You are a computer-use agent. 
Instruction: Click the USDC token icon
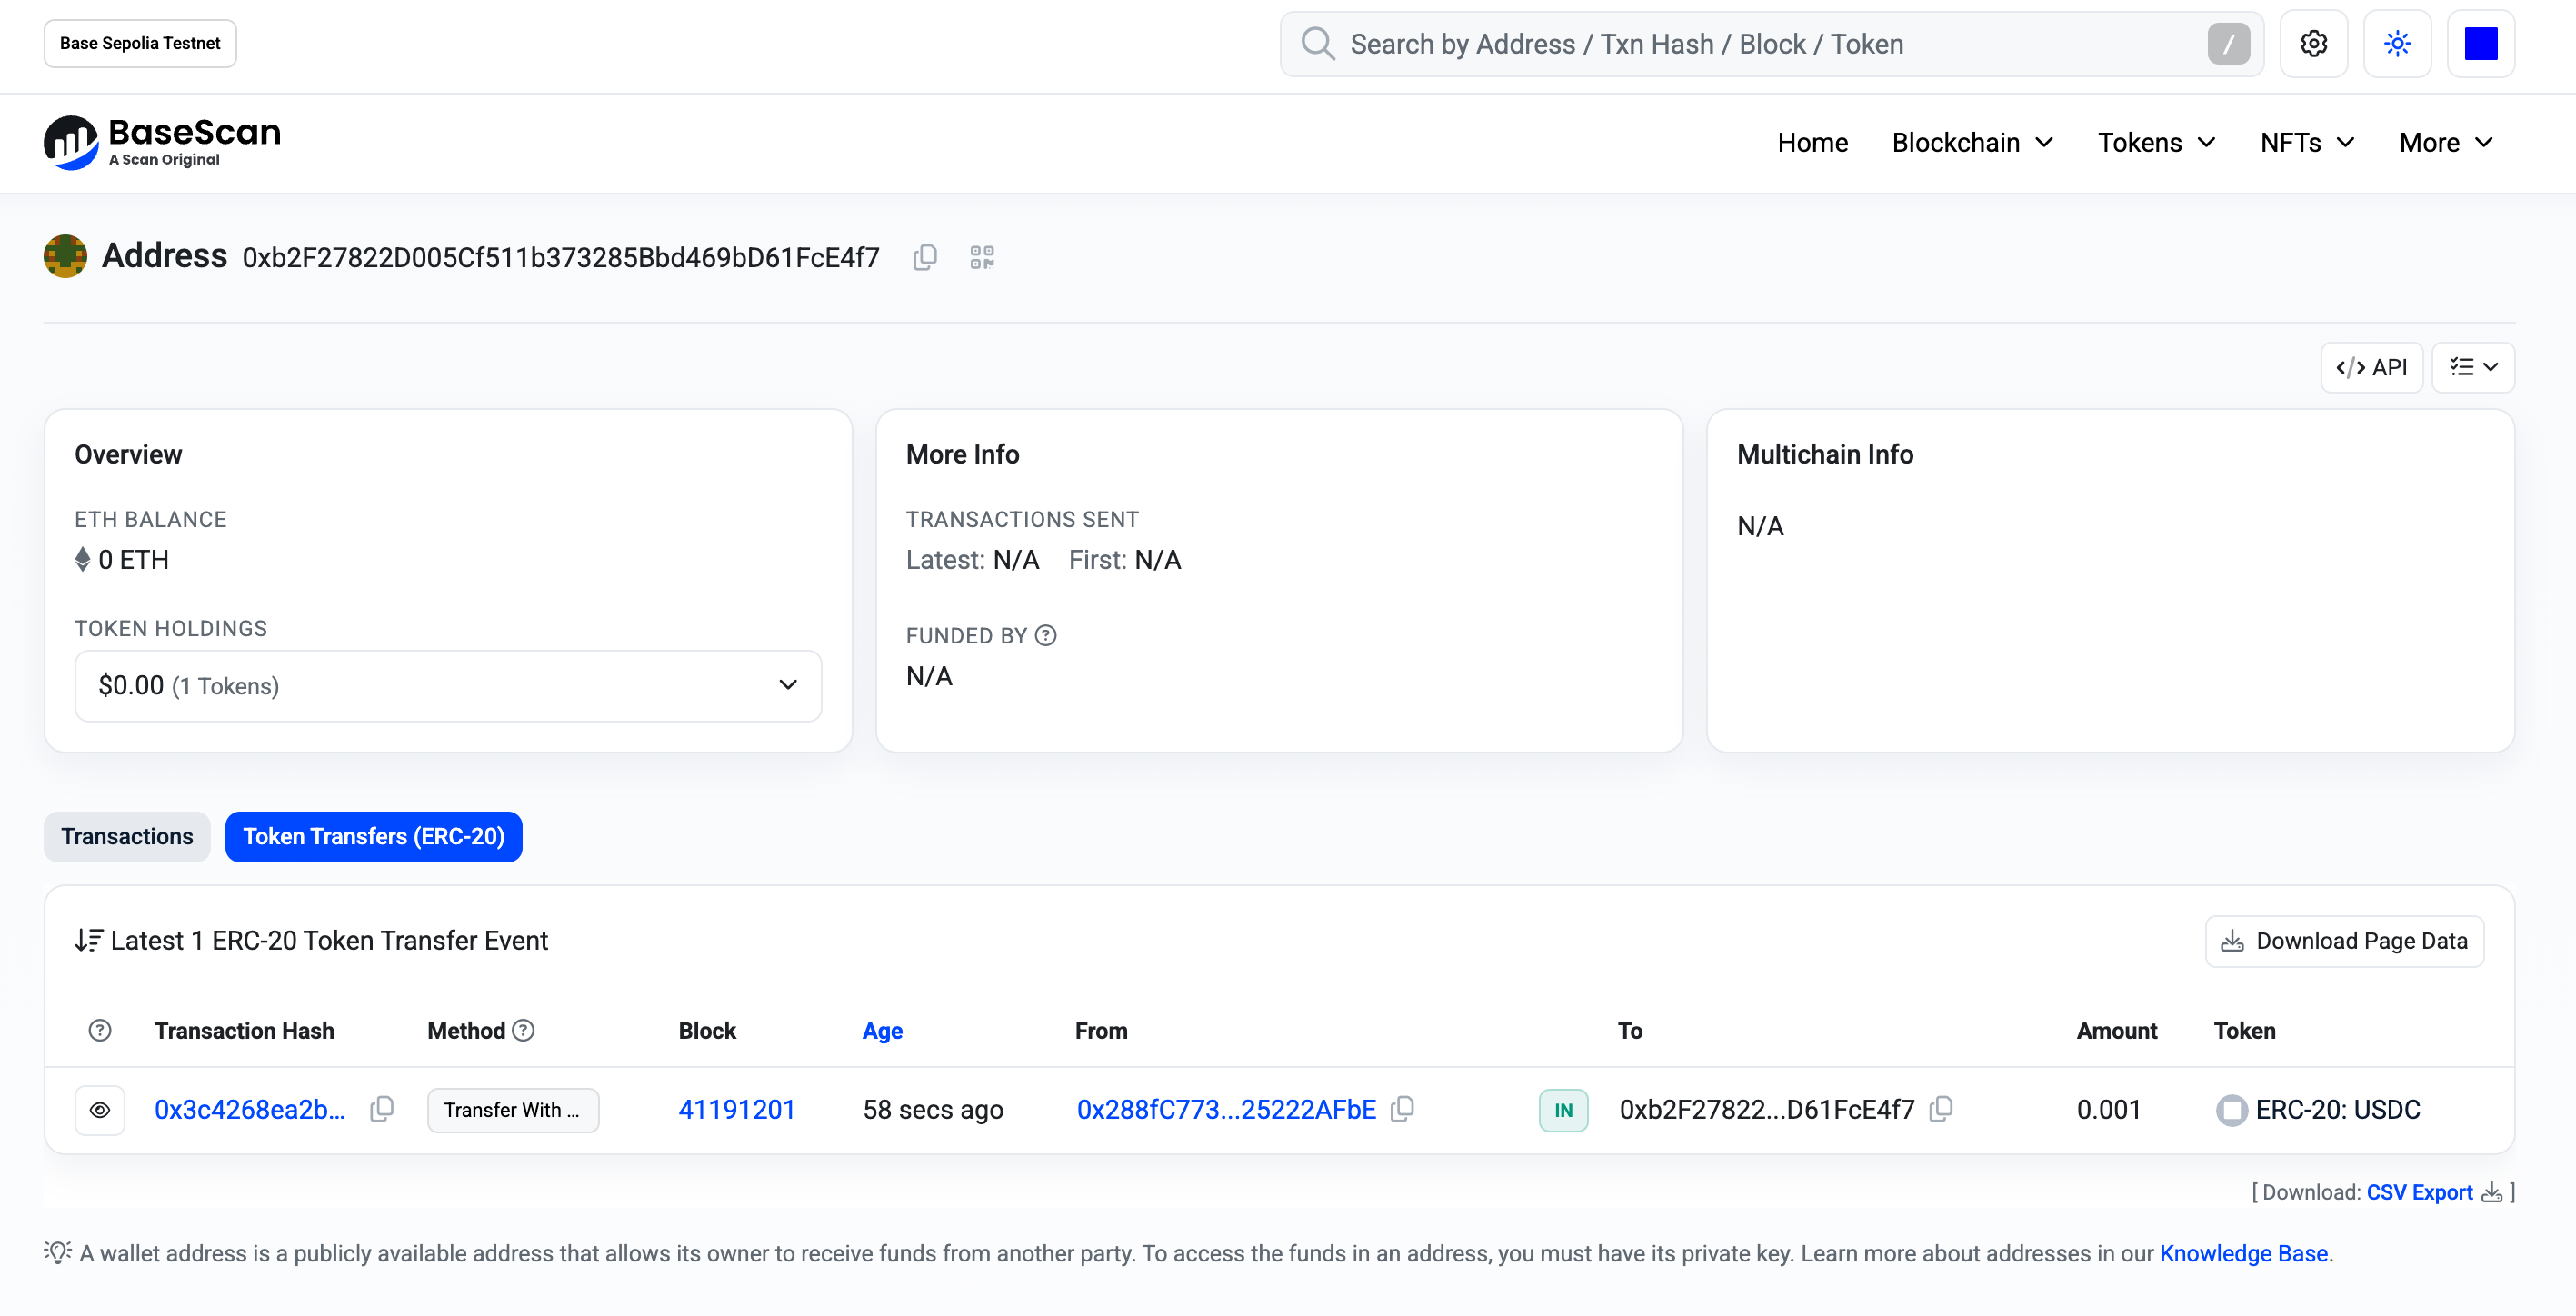[2231, 1110]
